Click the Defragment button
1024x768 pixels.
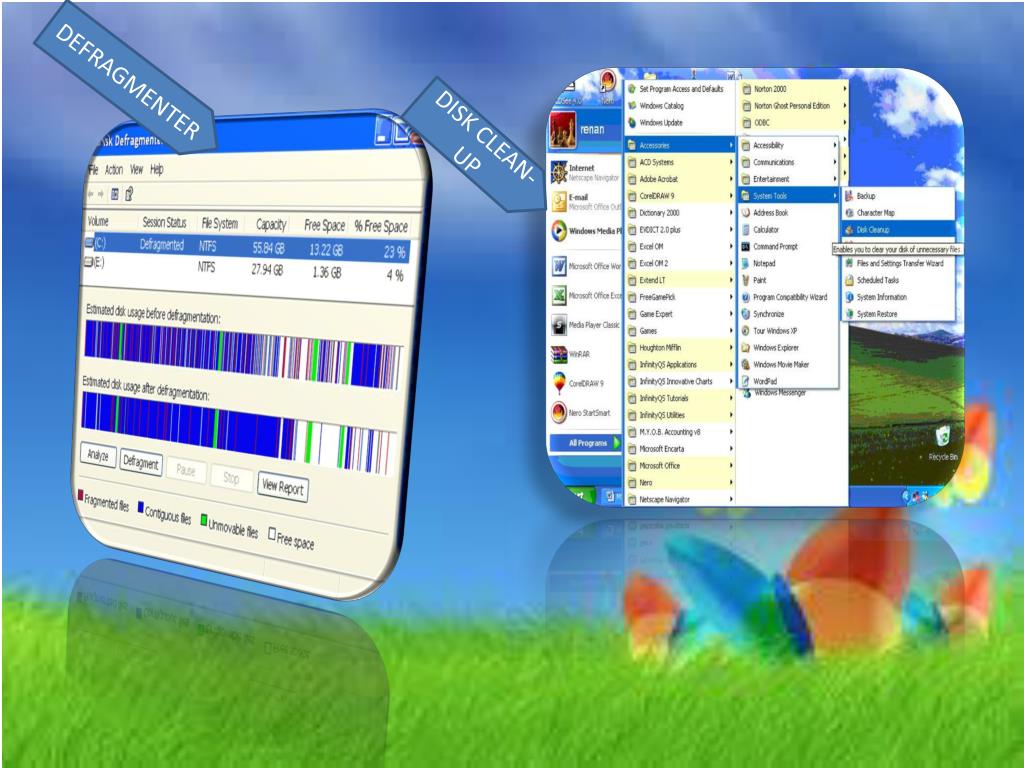click(141, 462)
